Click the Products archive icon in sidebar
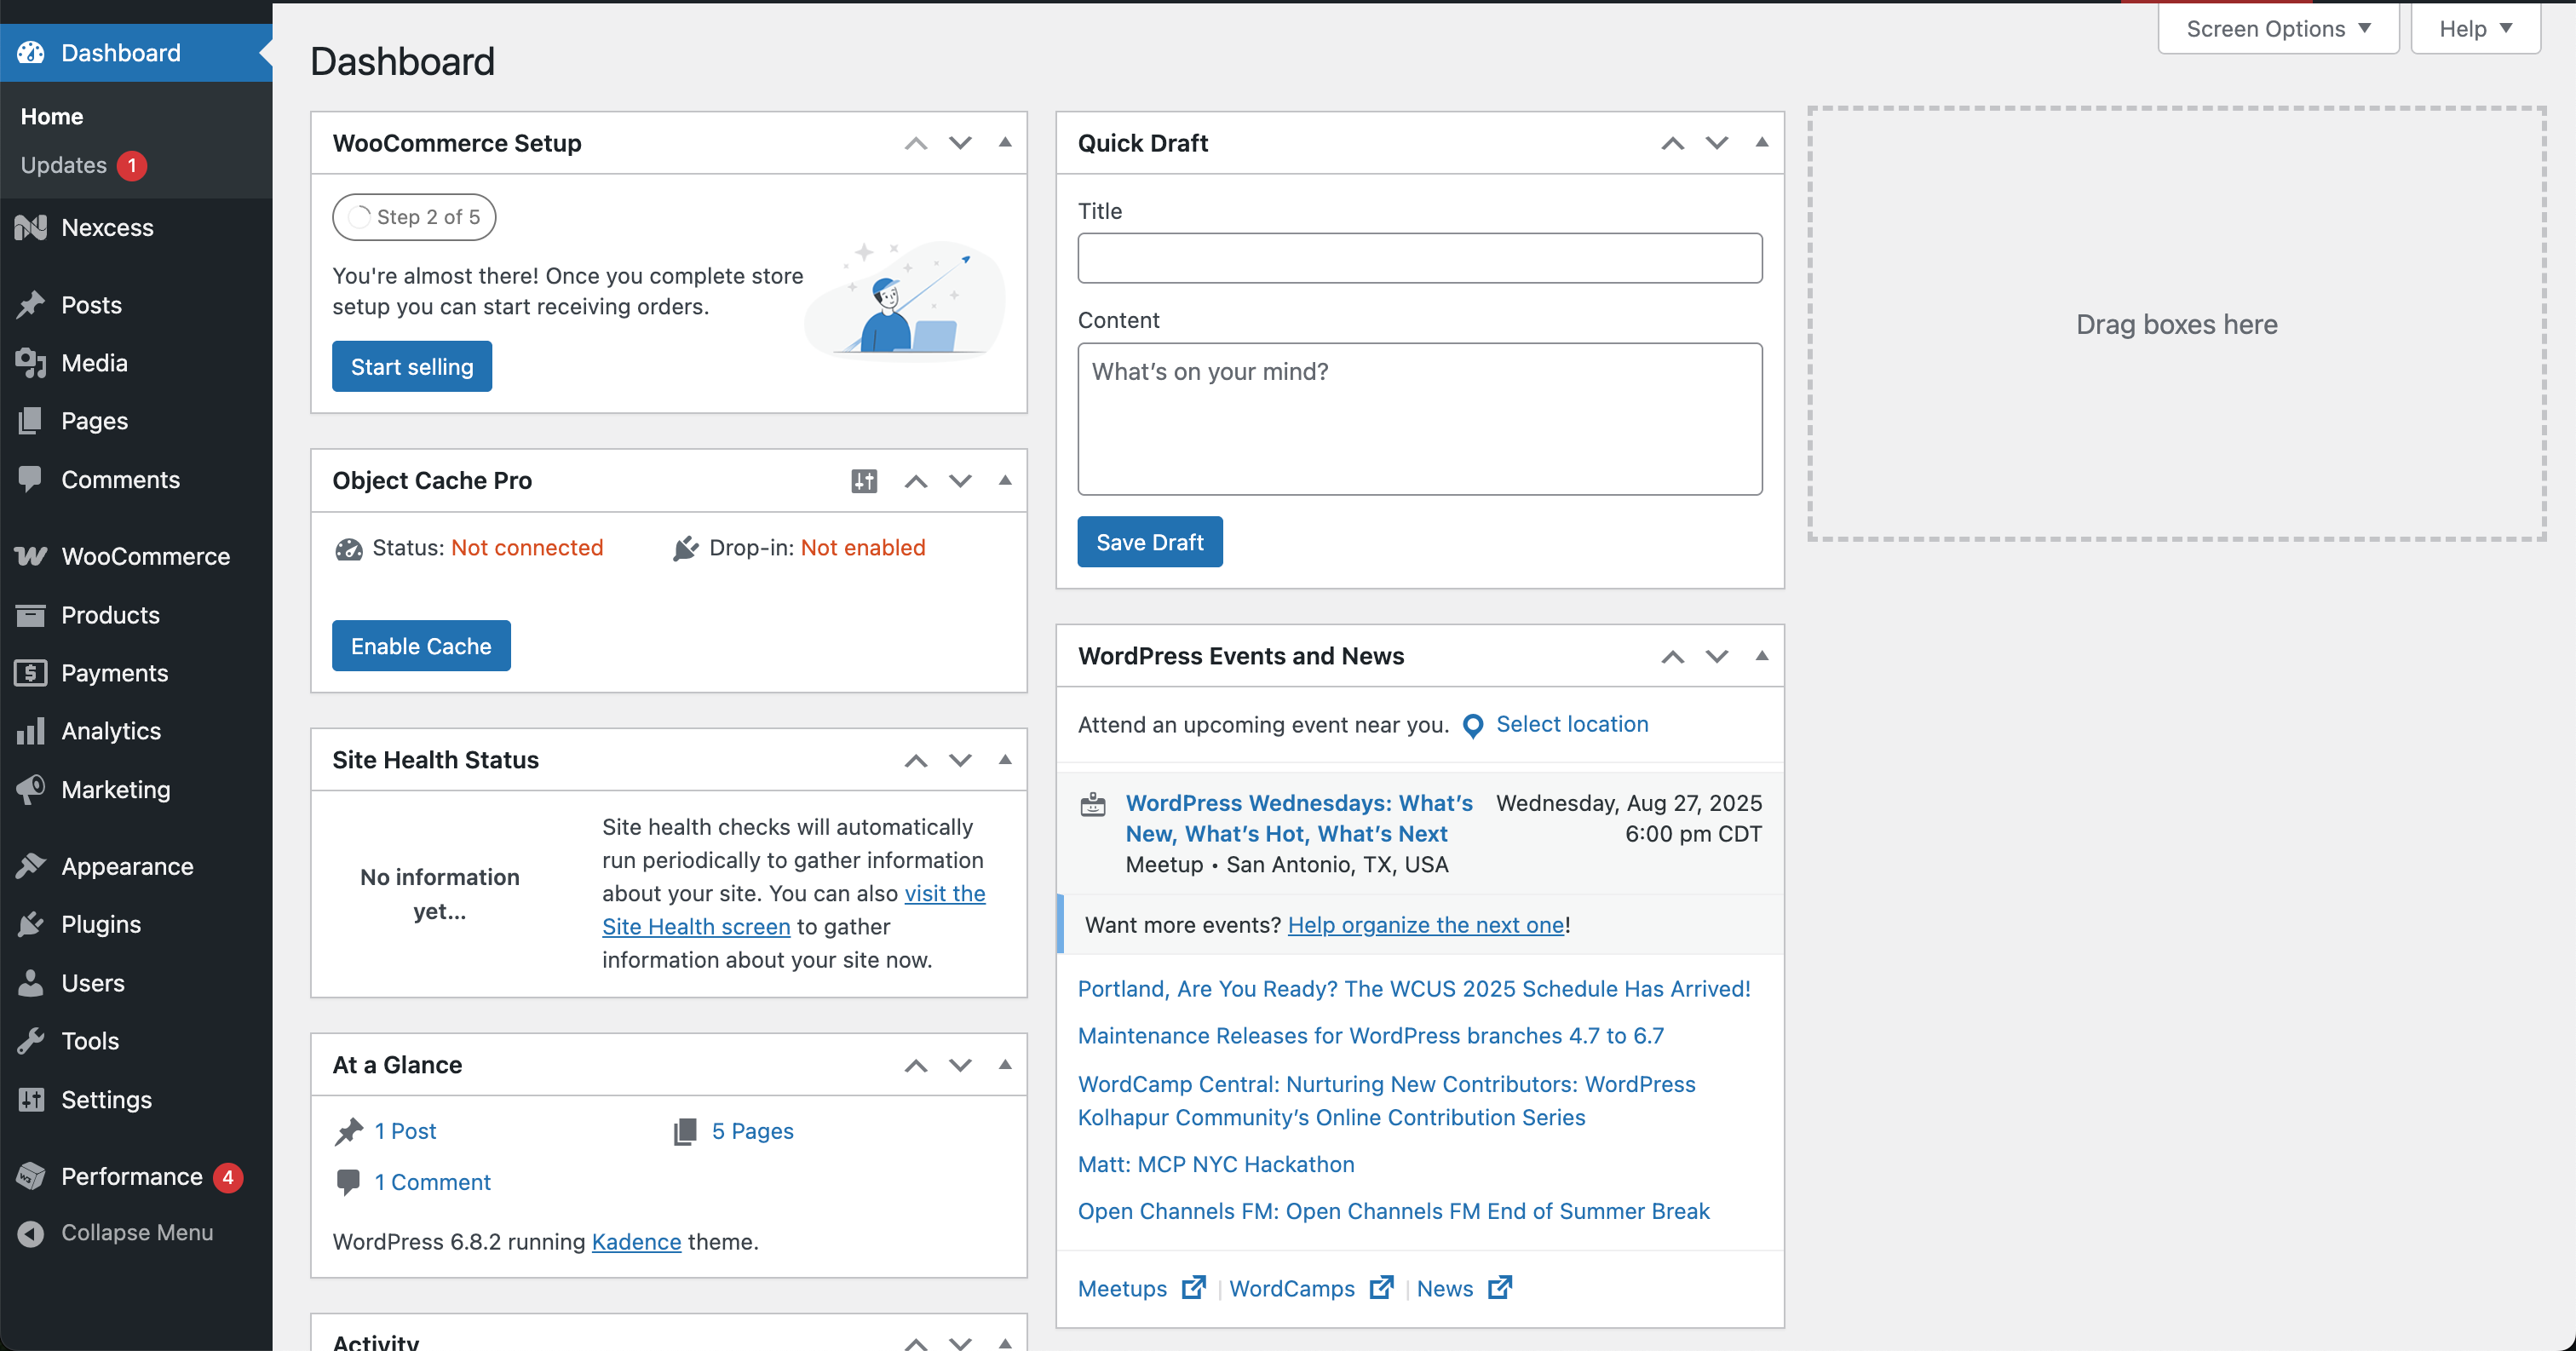 click(x=31, y=615)
